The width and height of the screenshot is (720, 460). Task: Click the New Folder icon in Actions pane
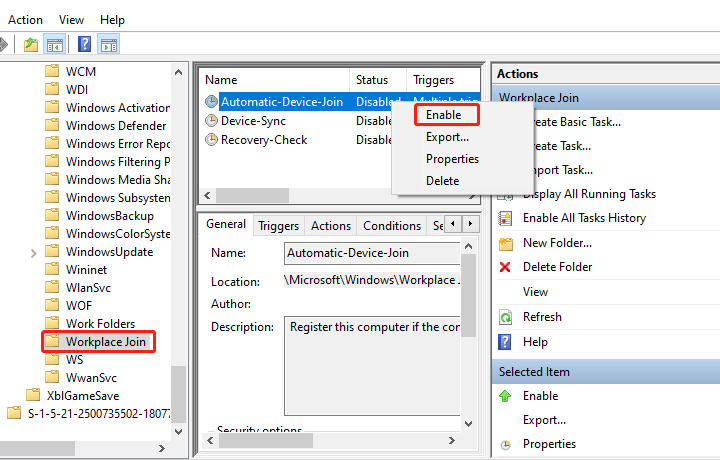506,243
